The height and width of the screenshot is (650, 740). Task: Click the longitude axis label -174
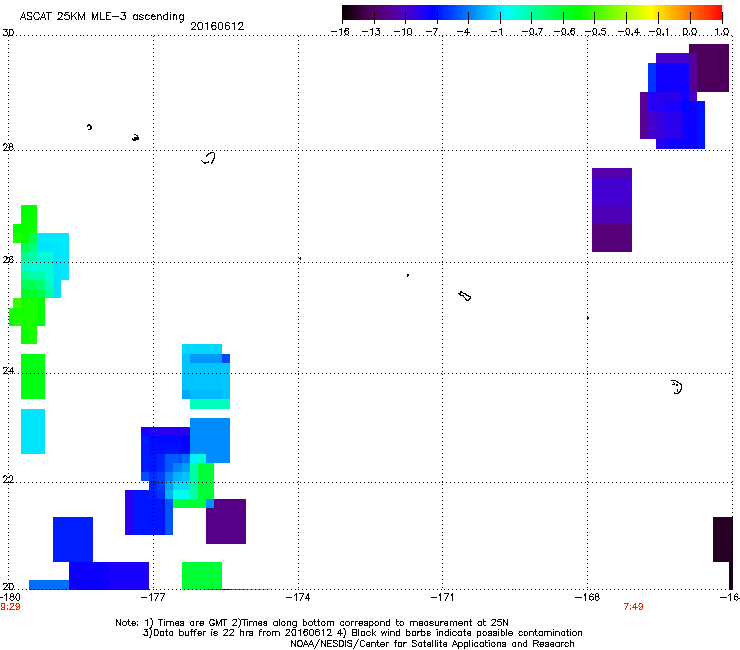coord(298,597)
